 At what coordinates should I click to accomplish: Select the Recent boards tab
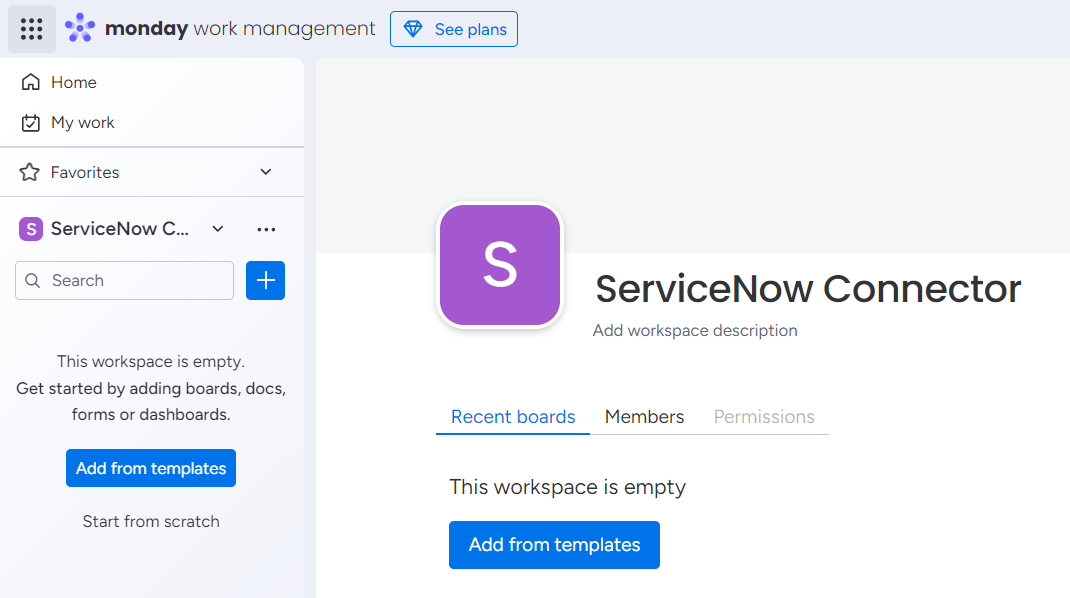(x=513, y=416)
